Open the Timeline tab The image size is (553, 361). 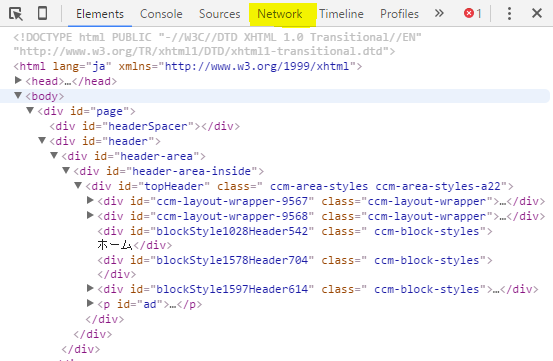pyautogui.click(x=341, y=14)
